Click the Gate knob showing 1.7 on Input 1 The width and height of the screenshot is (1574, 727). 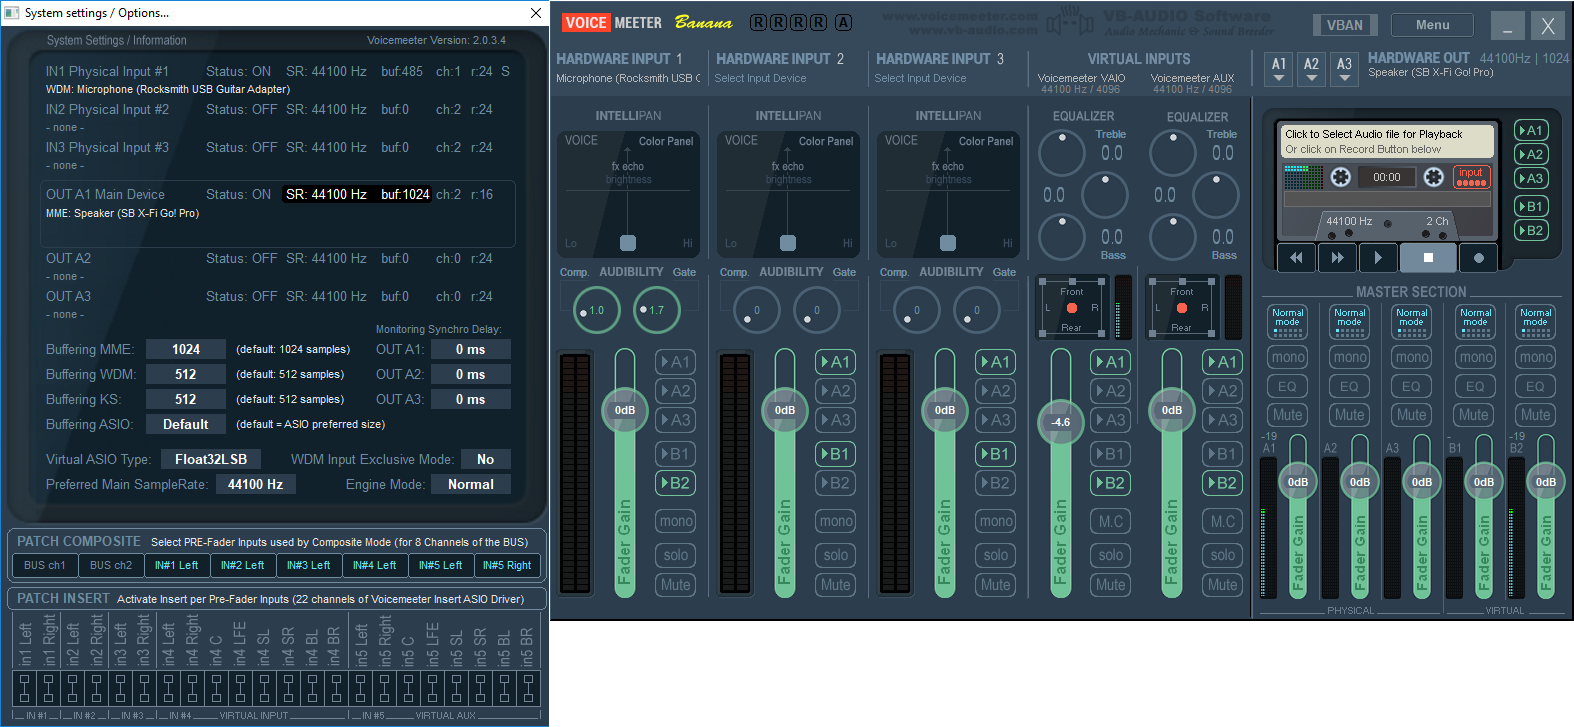click(655, 310)
